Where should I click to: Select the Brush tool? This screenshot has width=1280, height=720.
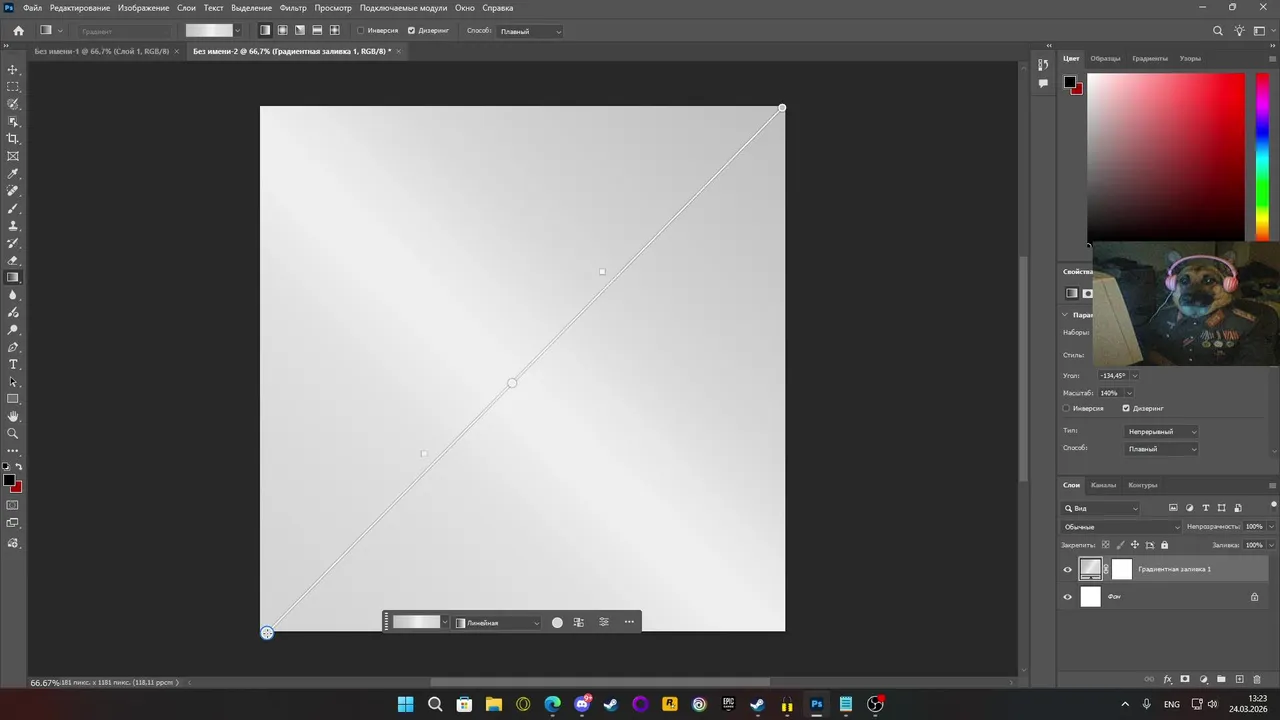[x=13, y=208]
